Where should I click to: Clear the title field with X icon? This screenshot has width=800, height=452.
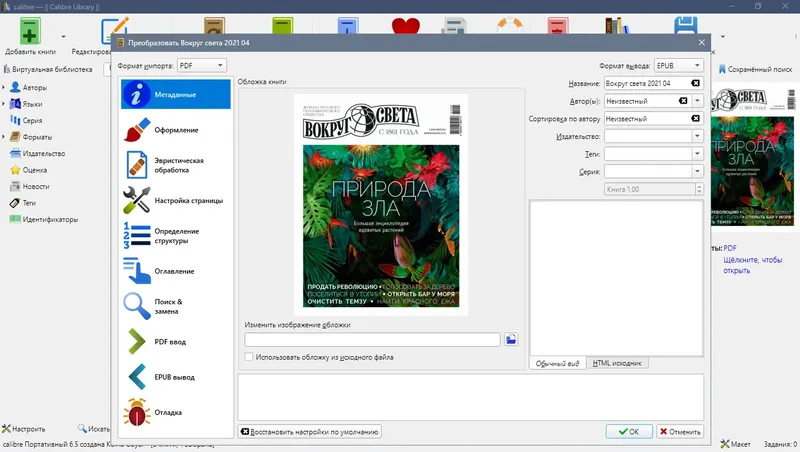pos(695,83)
